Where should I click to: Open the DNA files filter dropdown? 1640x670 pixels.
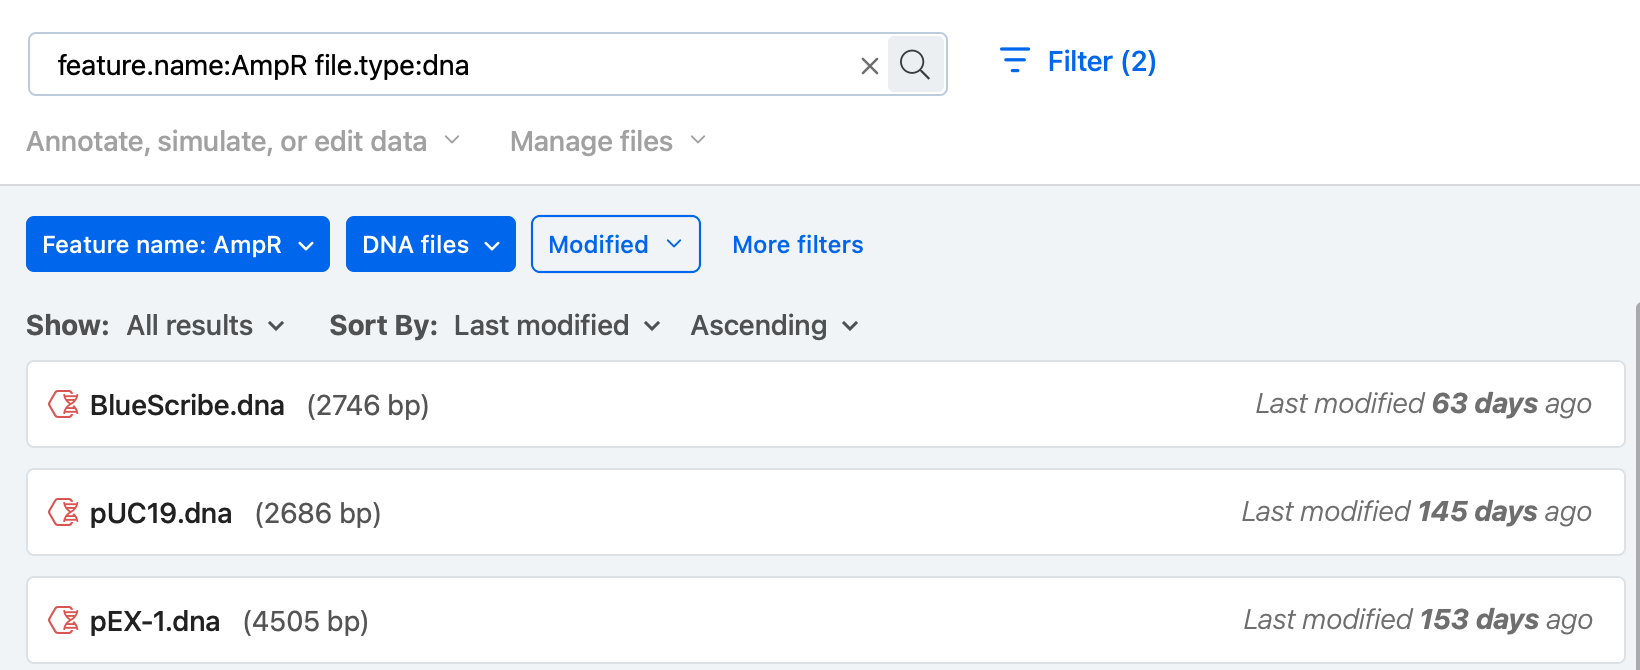[x=430, y=245]
